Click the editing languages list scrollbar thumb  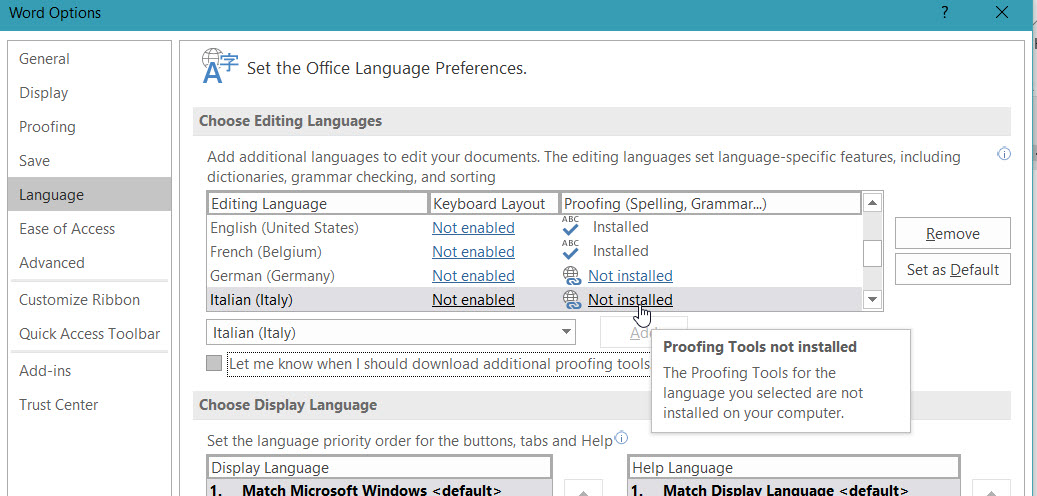point(872,253)
